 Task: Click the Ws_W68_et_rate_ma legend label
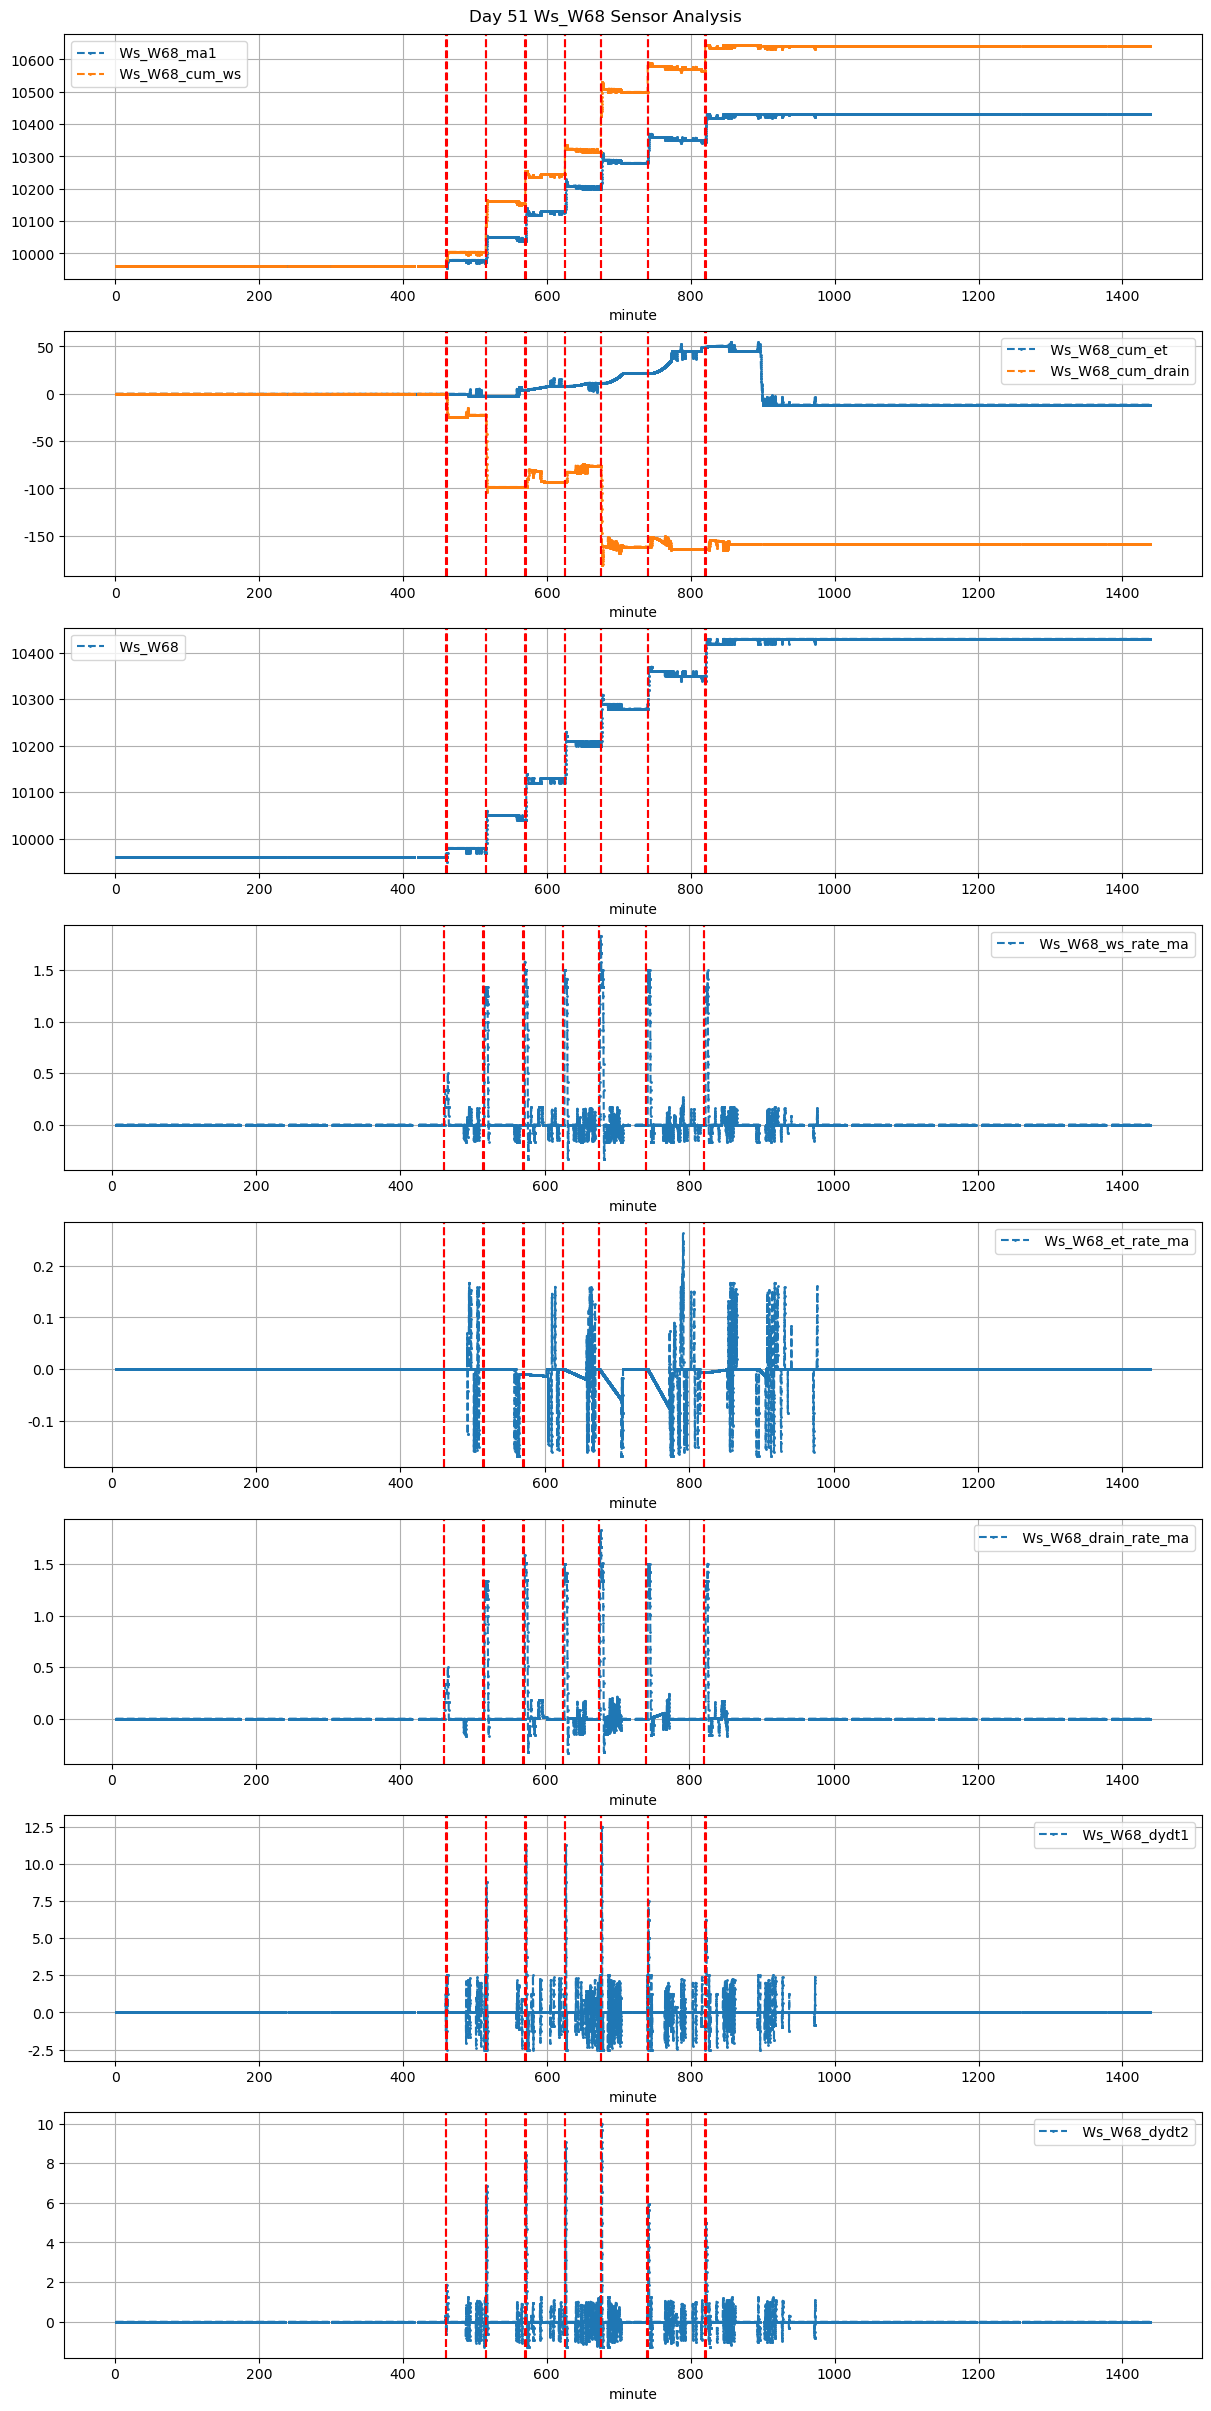pos(1116,1241)
